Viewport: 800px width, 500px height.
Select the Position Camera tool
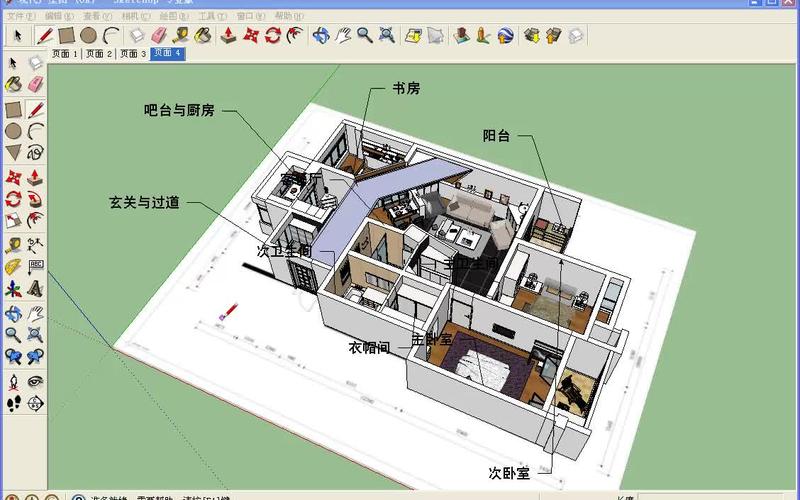tap(13, 382)
